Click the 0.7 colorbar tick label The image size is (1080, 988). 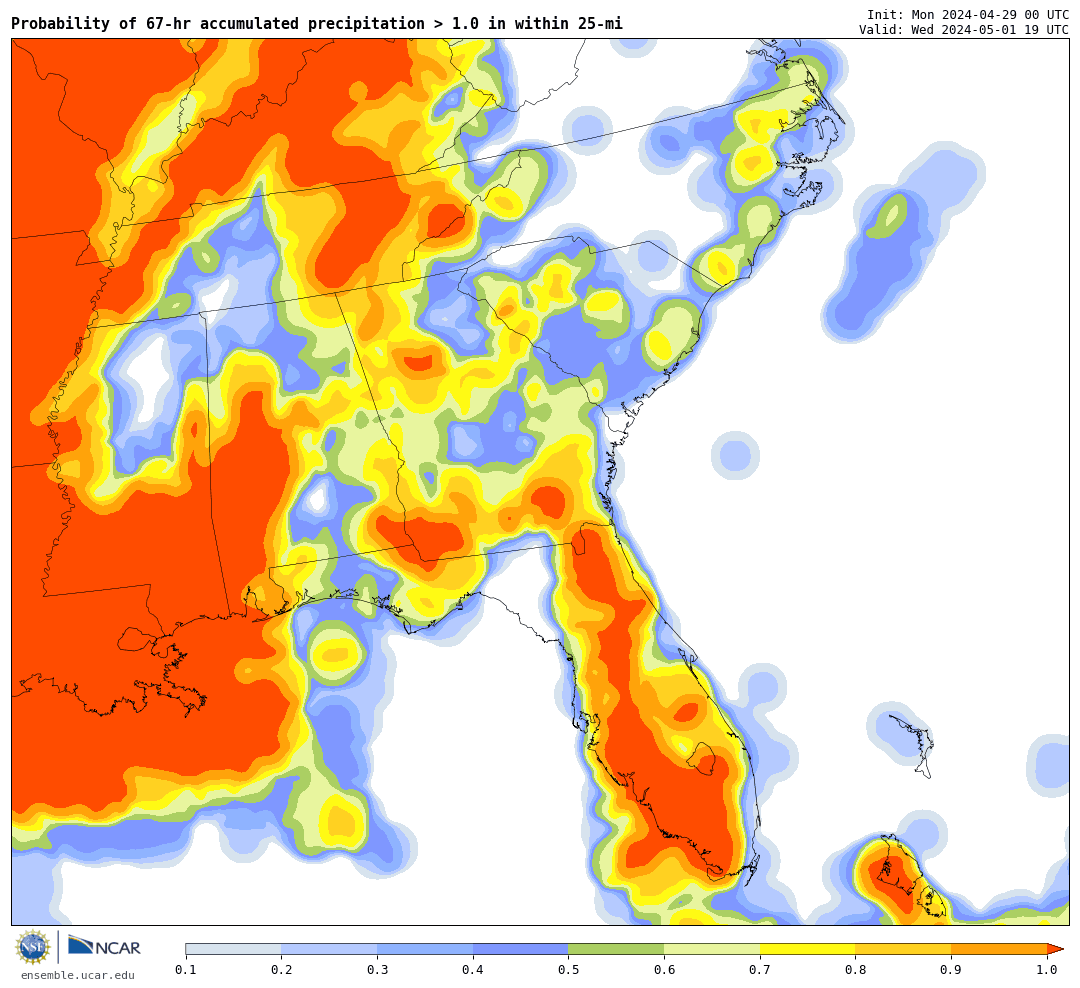760,969
